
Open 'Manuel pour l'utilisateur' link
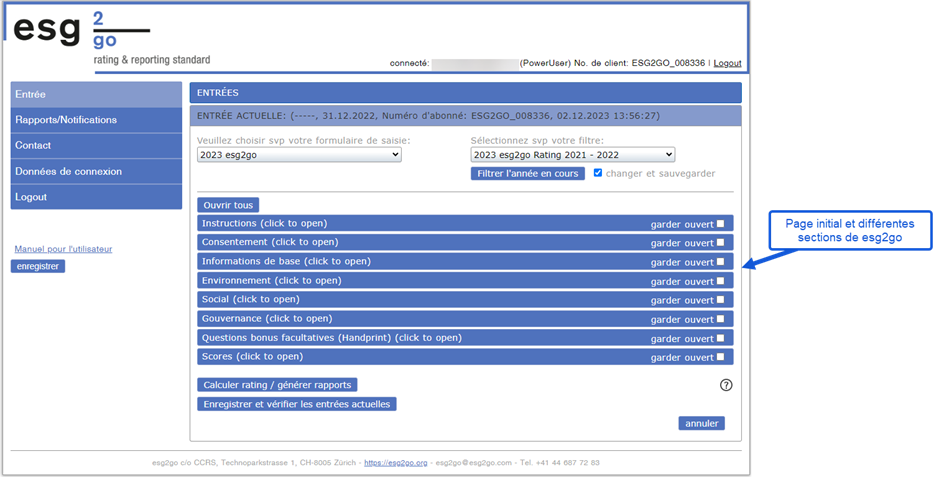tap(63, 249)
